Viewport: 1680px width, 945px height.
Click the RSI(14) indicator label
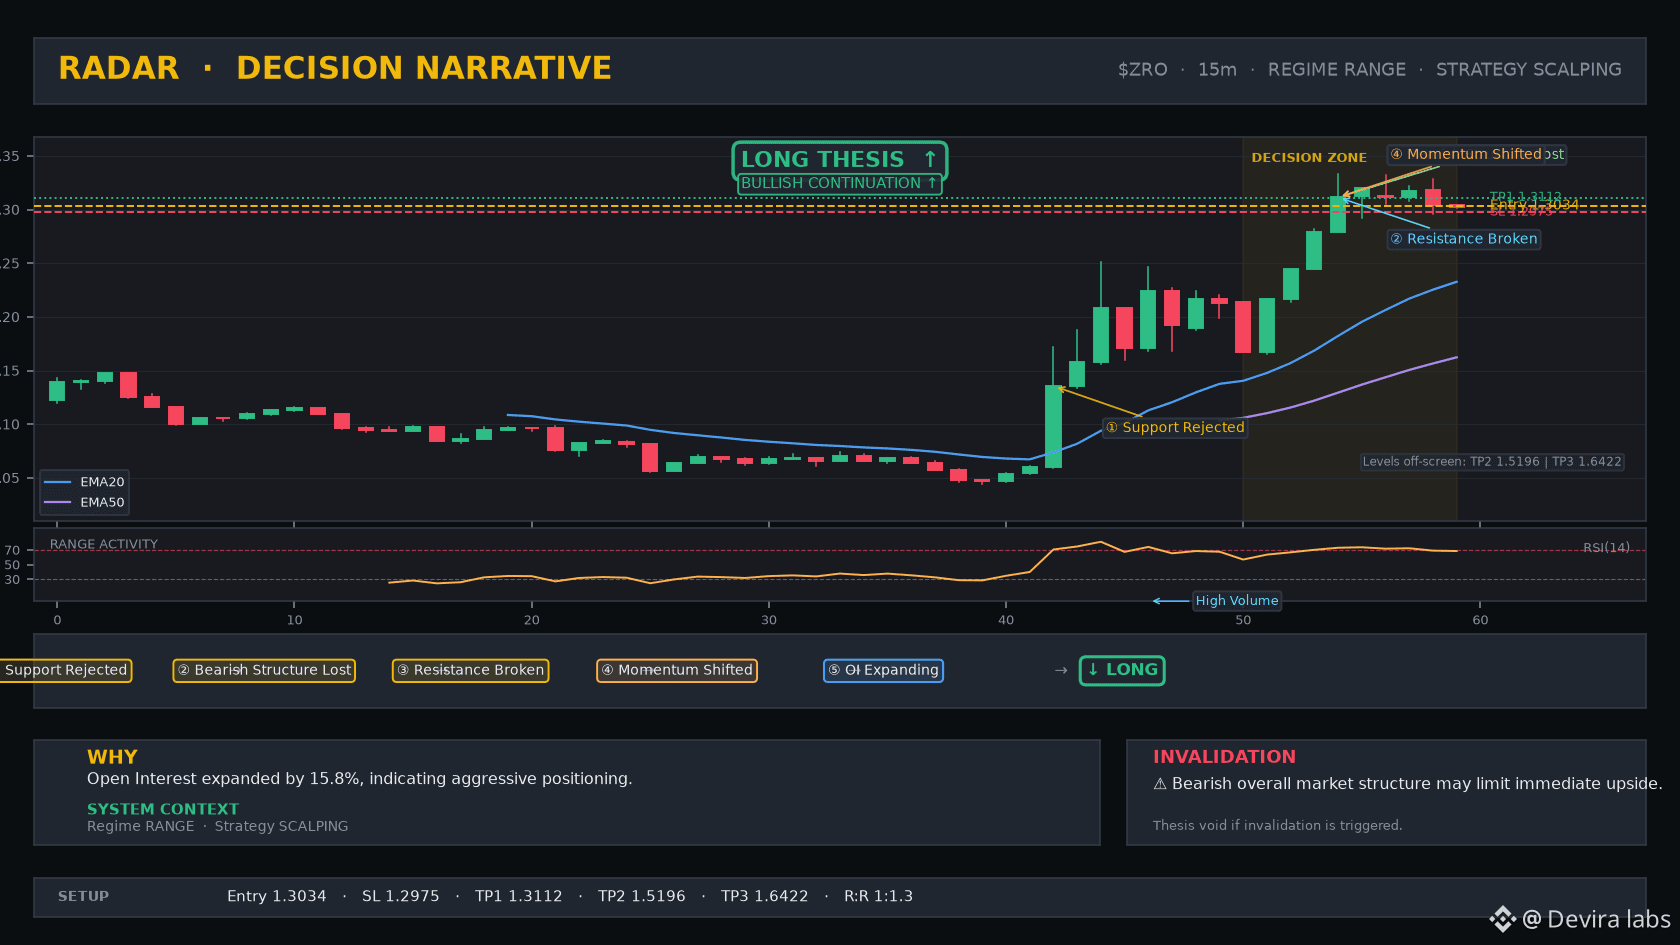(x=1606, y=548)
